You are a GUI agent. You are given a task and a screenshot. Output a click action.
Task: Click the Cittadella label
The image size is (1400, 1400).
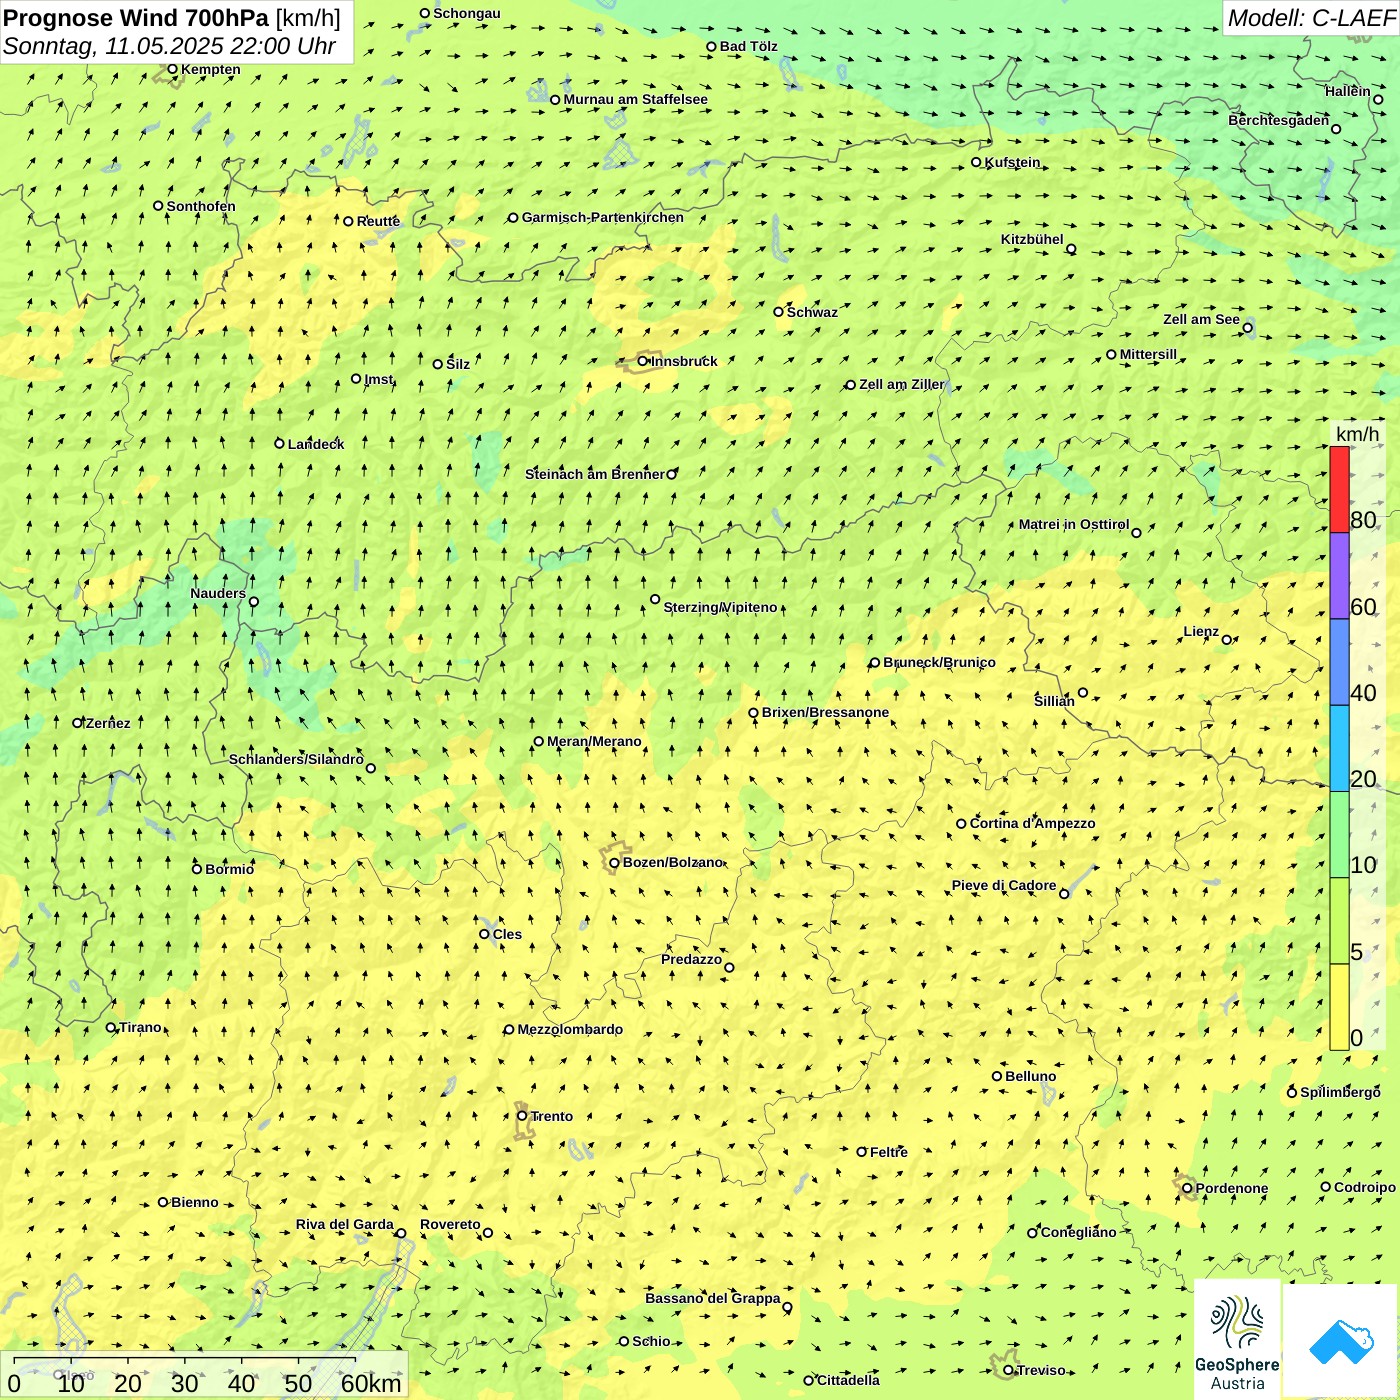(848, 1380)
